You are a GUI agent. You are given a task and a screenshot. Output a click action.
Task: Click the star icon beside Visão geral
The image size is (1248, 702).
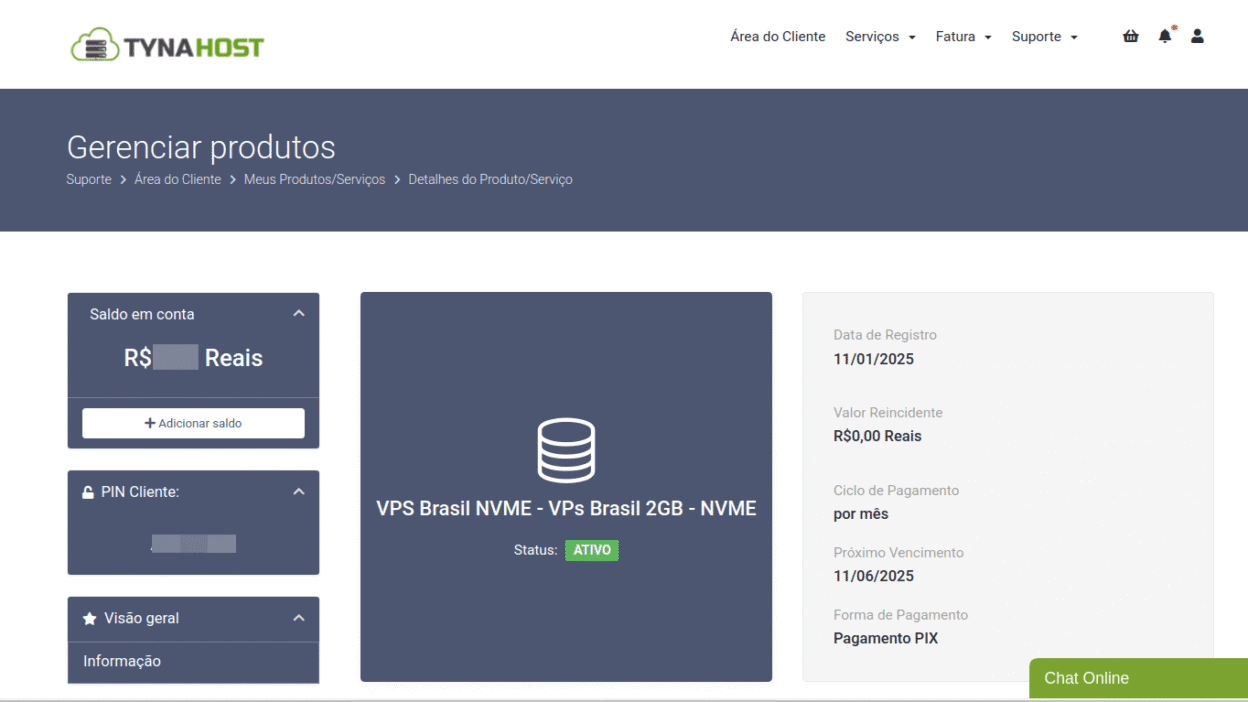89,619
